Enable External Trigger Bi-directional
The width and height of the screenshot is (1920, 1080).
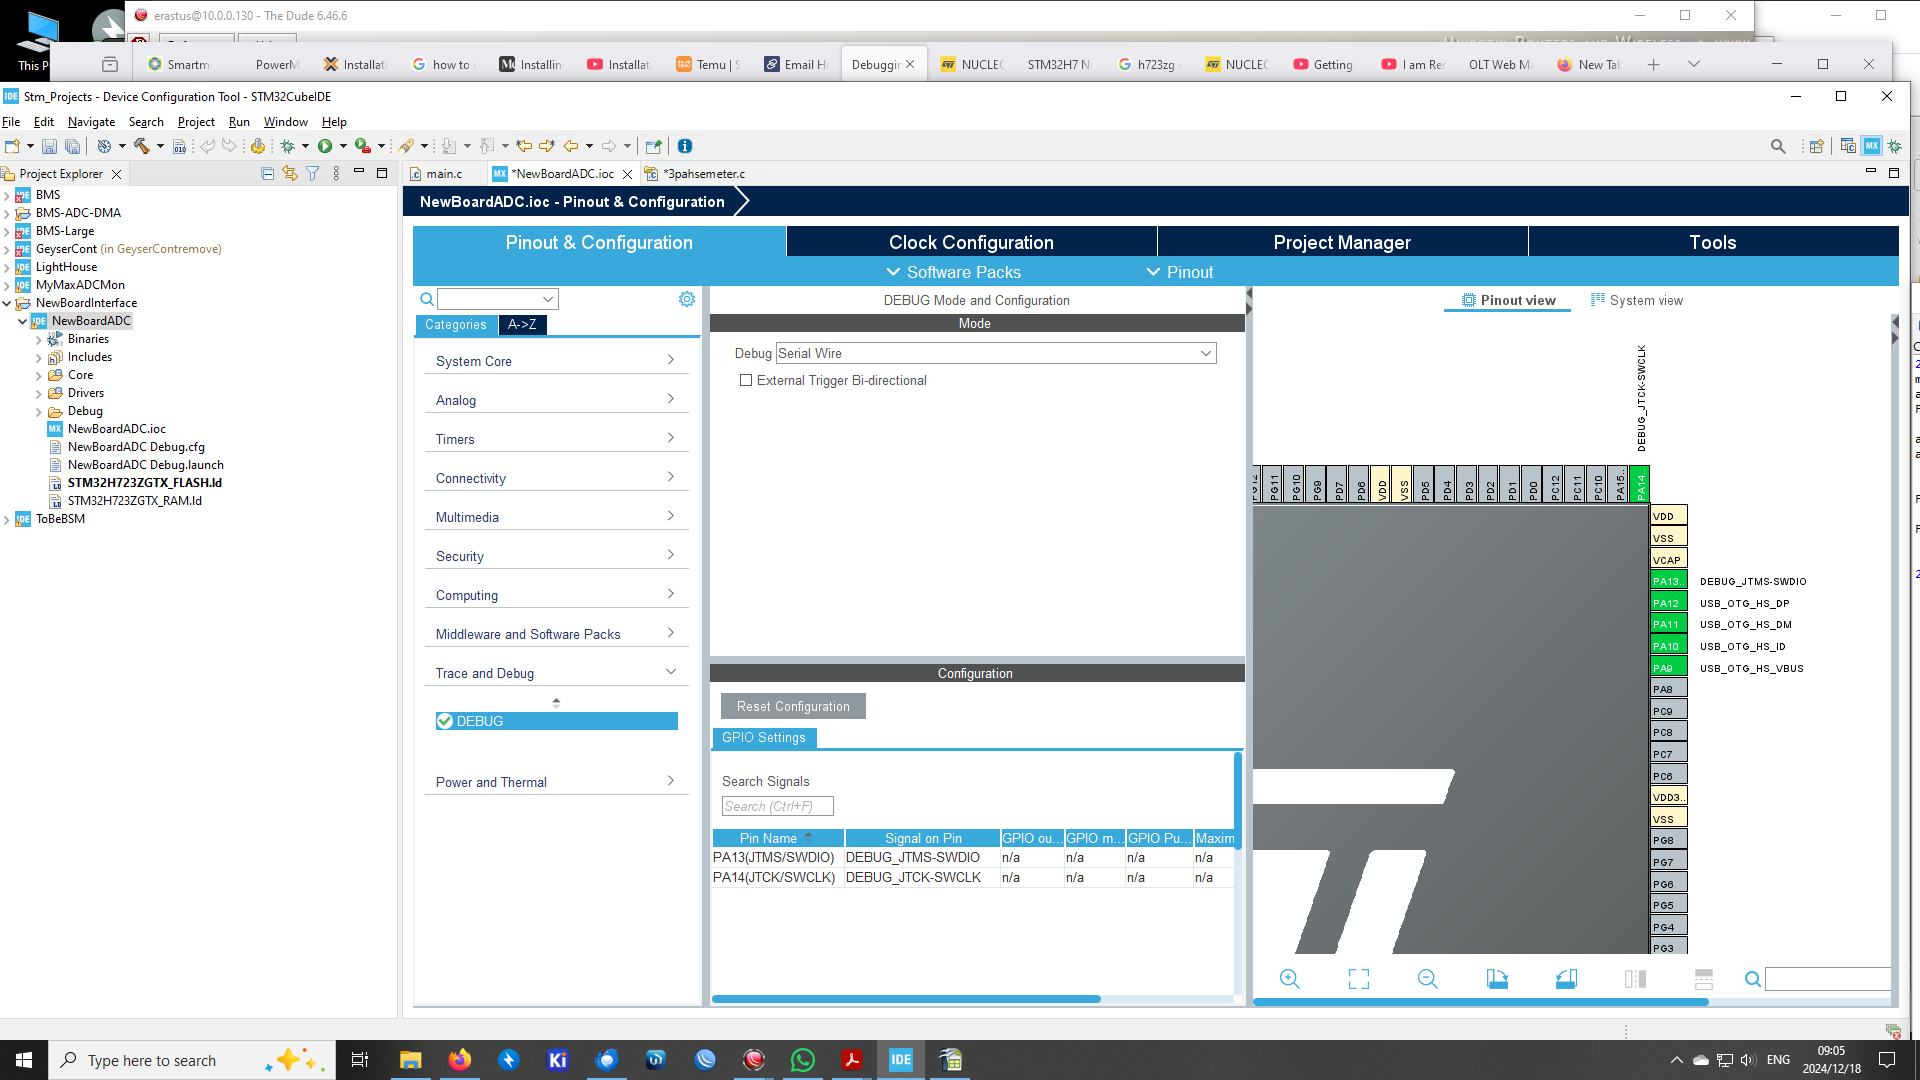[x=746, y=380]
